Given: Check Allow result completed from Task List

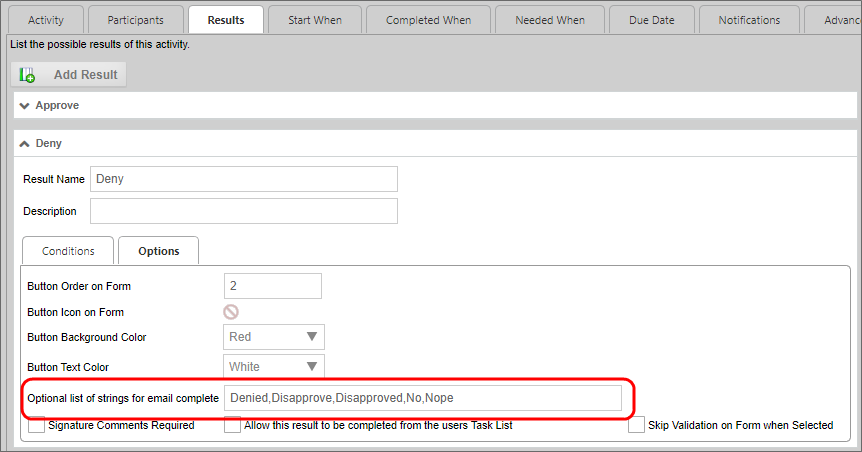Looking at the screenshot, I should (233, 425).
